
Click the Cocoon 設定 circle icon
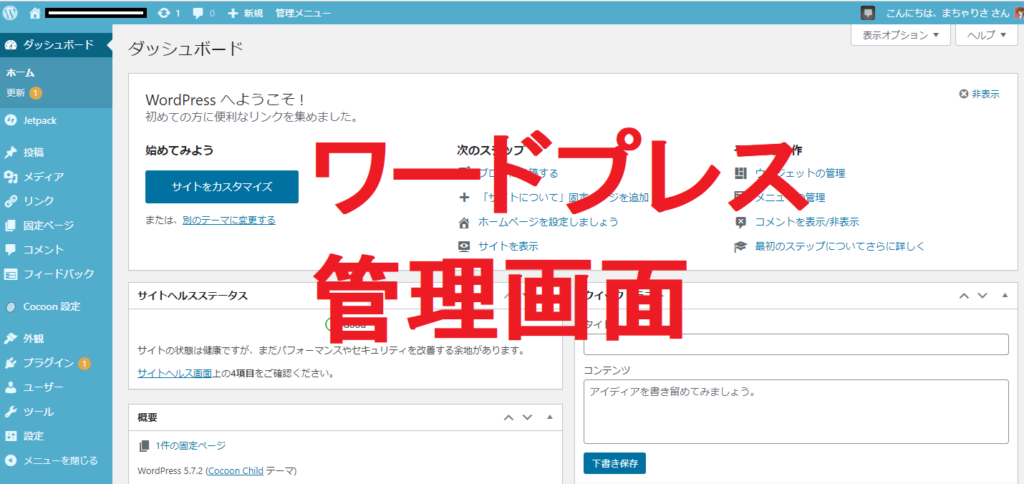10,307
